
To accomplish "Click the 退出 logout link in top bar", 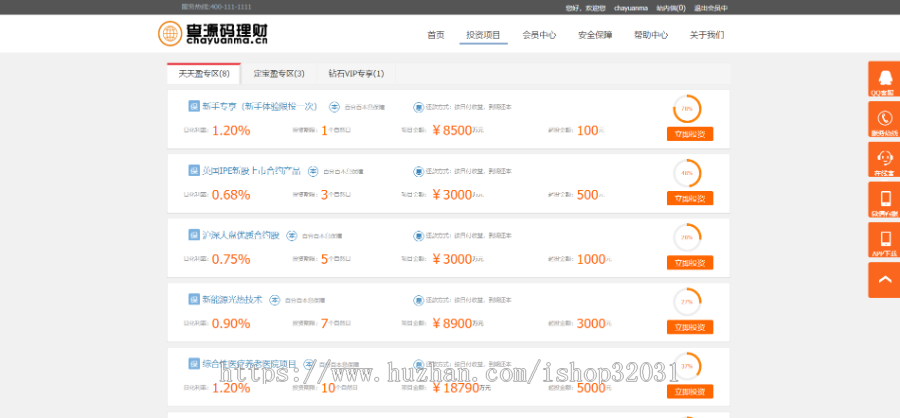I will coord(711,8).
